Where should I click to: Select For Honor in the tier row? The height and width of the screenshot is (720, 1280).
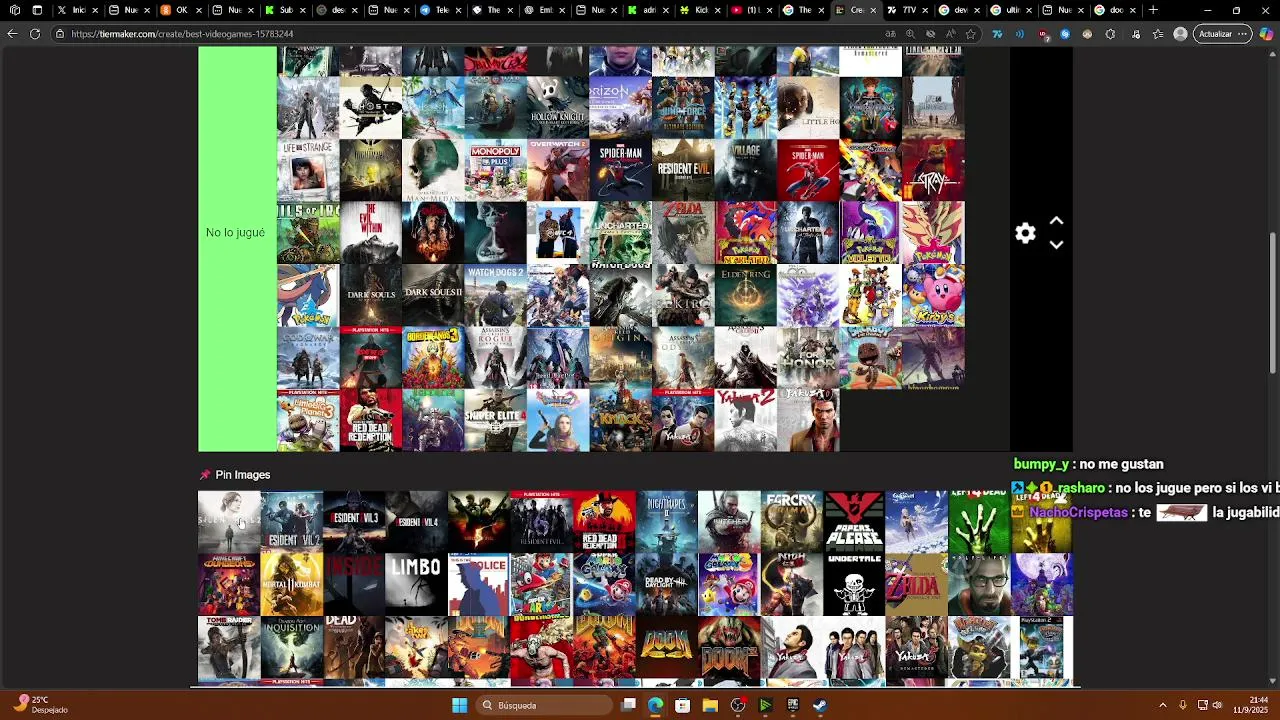tap(808, 358)
